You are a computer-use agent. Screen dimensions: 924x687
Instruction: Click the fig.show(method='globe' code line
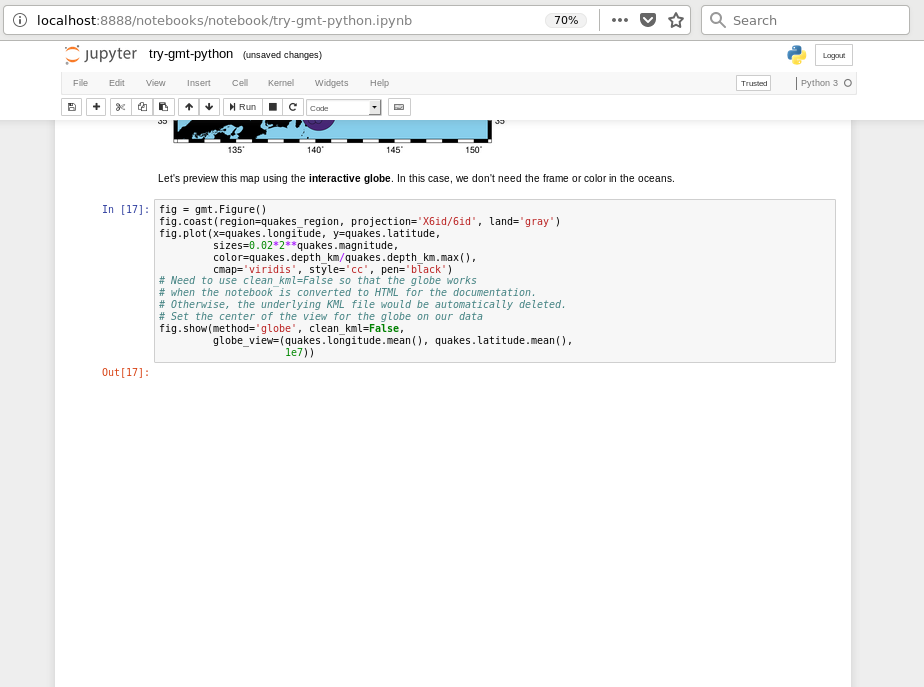click(x=281, y=329)
